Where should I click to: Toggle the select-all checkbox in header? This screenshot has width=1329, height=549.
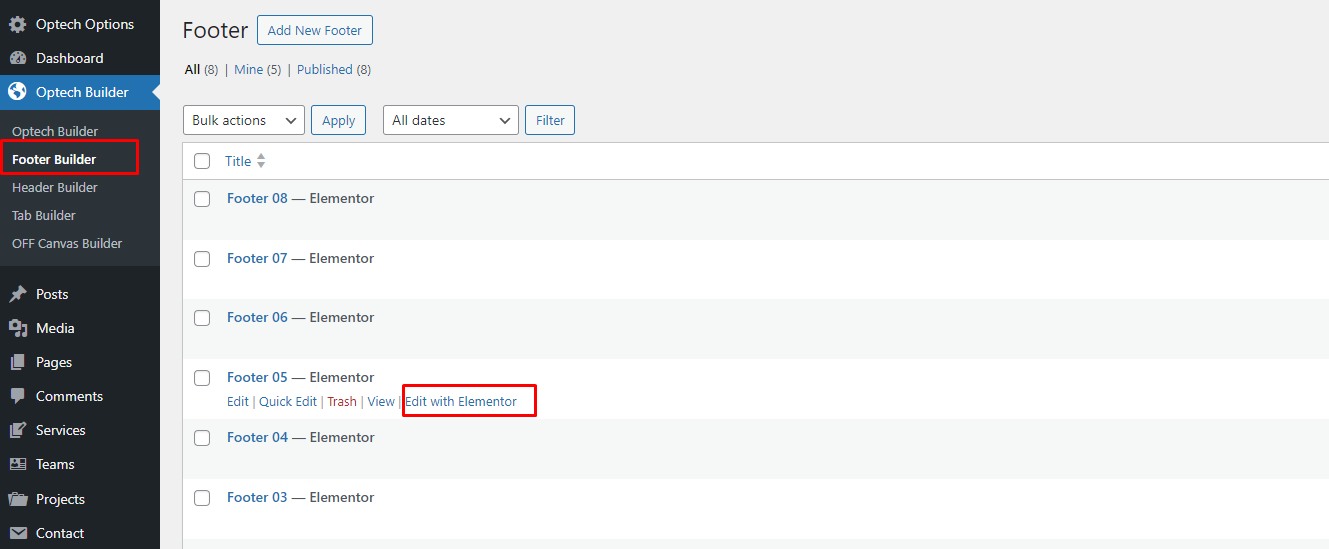[202, 161]
